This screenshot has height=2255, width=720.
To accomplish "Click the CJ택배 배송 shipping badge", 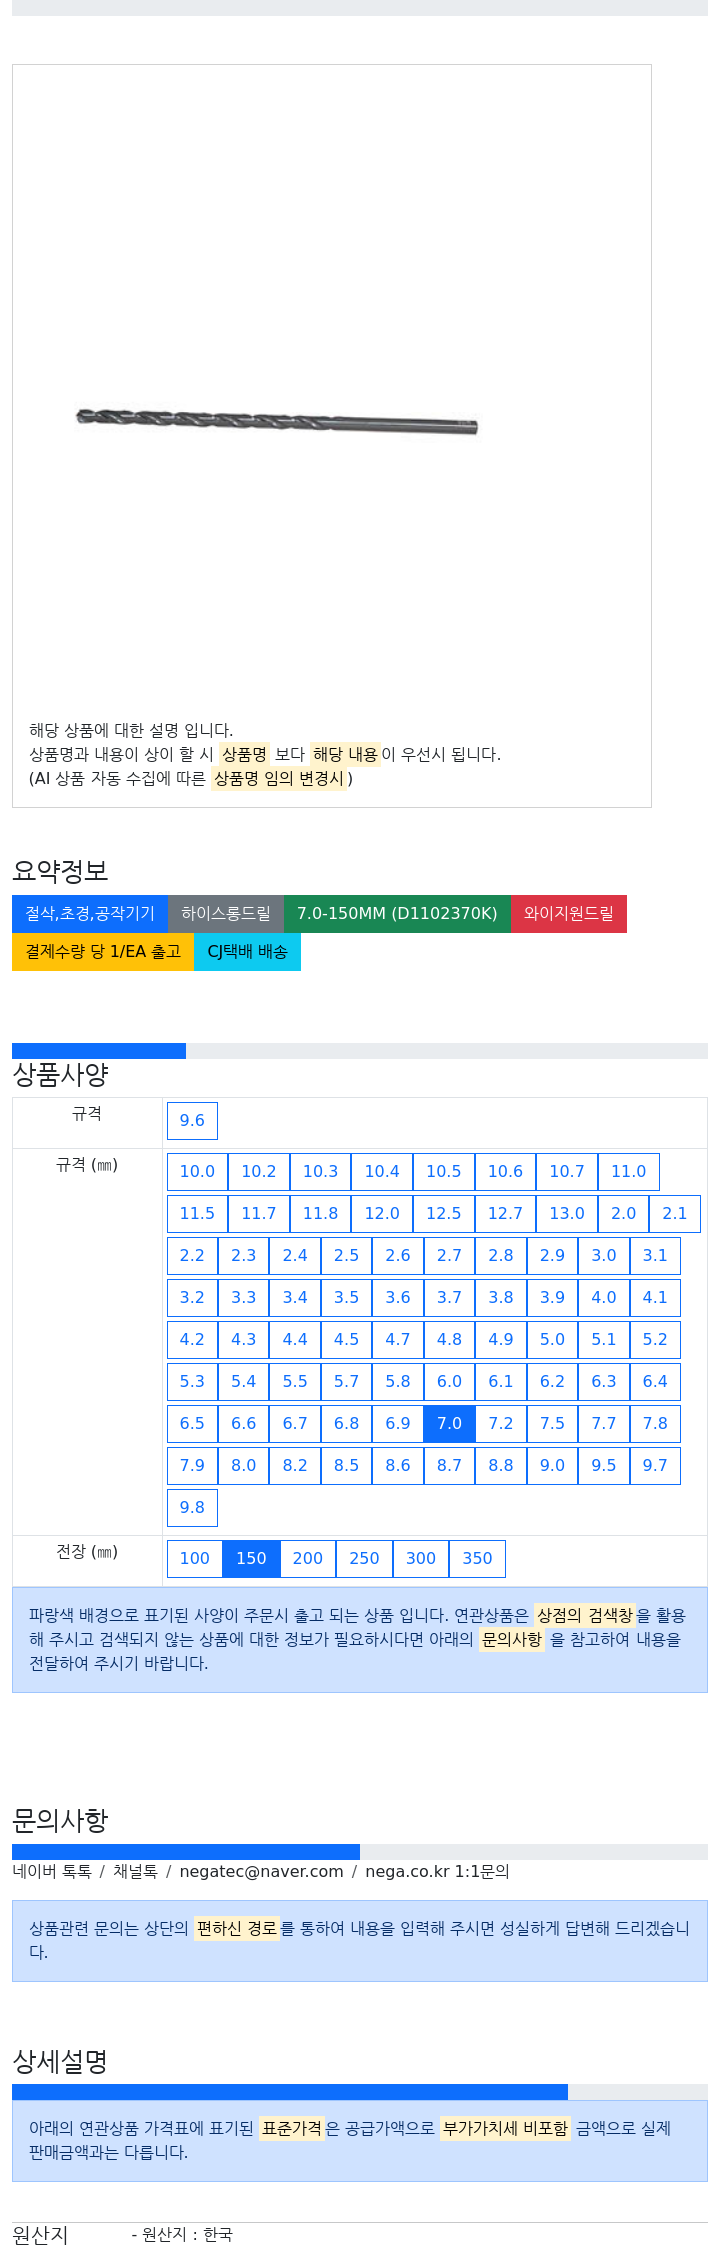I will click(x=247, y=952).
